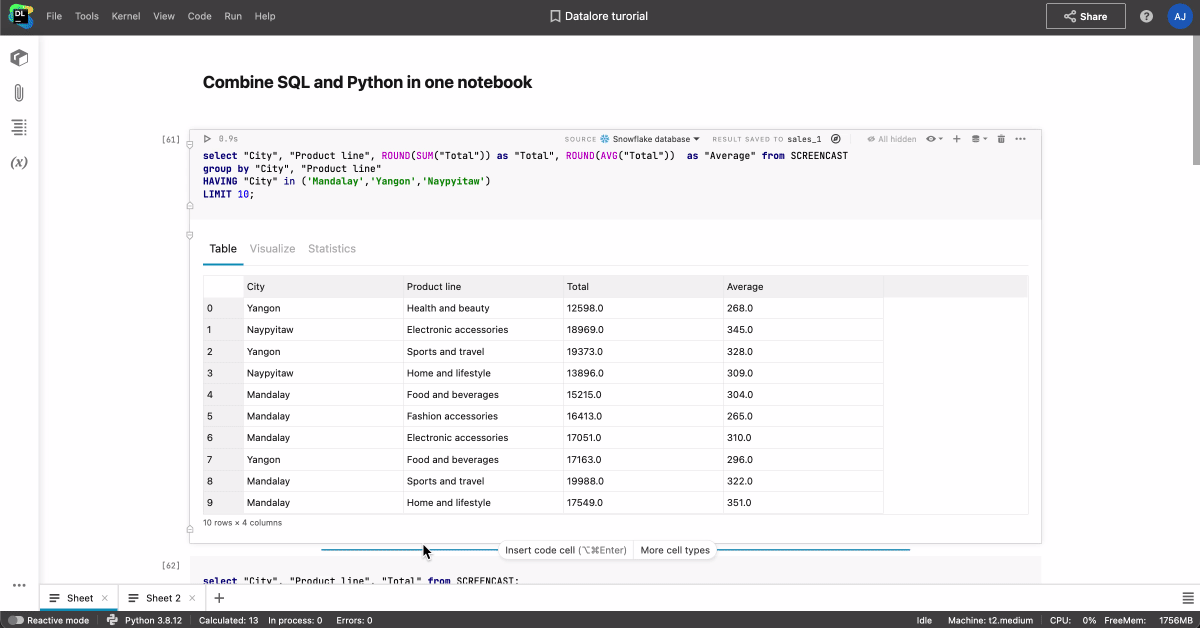Click More cell types button

pyautogui.click(x=675, y=550)
